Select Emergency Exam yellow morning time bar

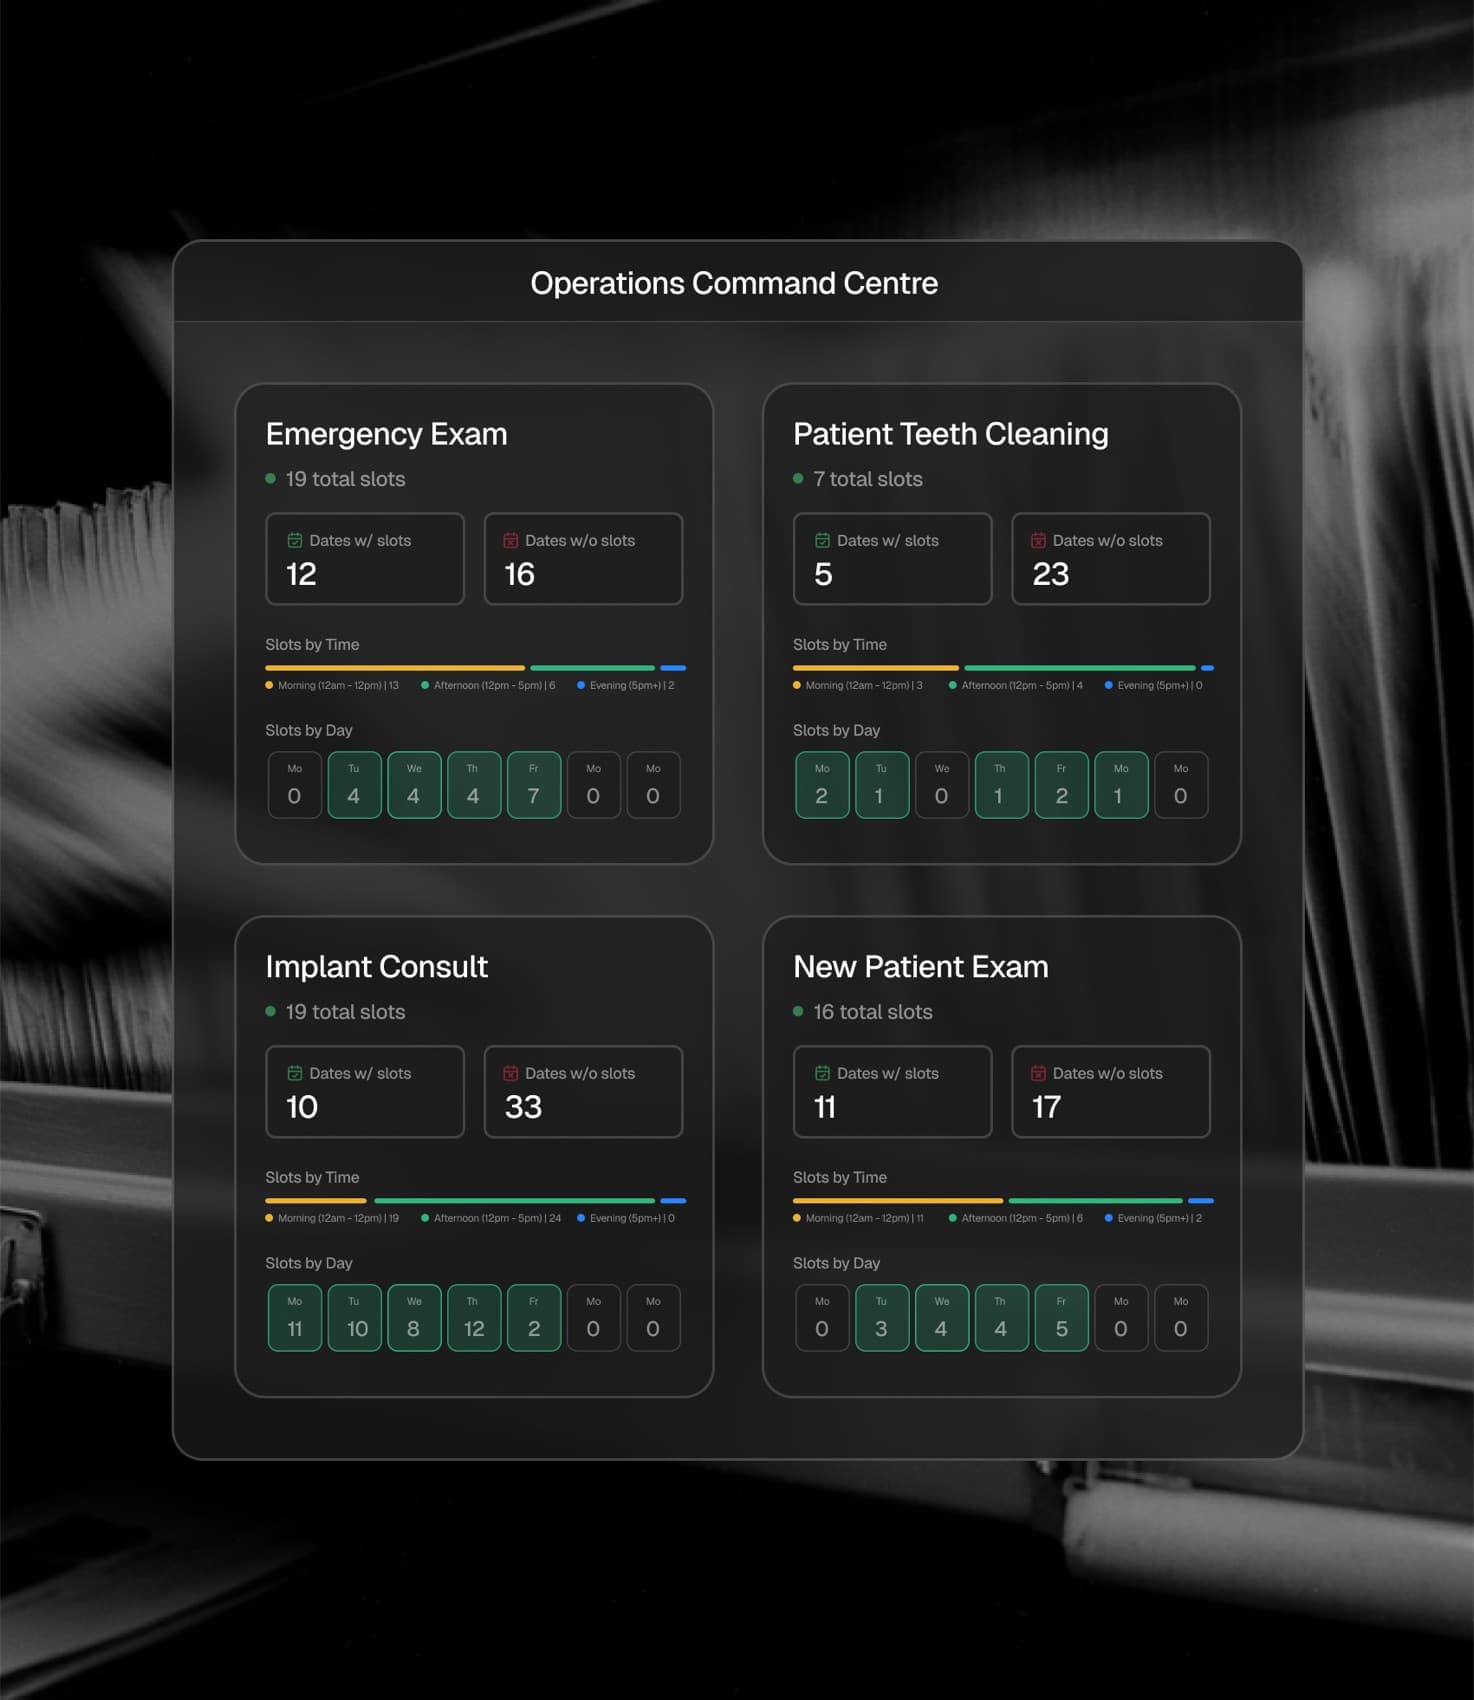coord(395,667)
